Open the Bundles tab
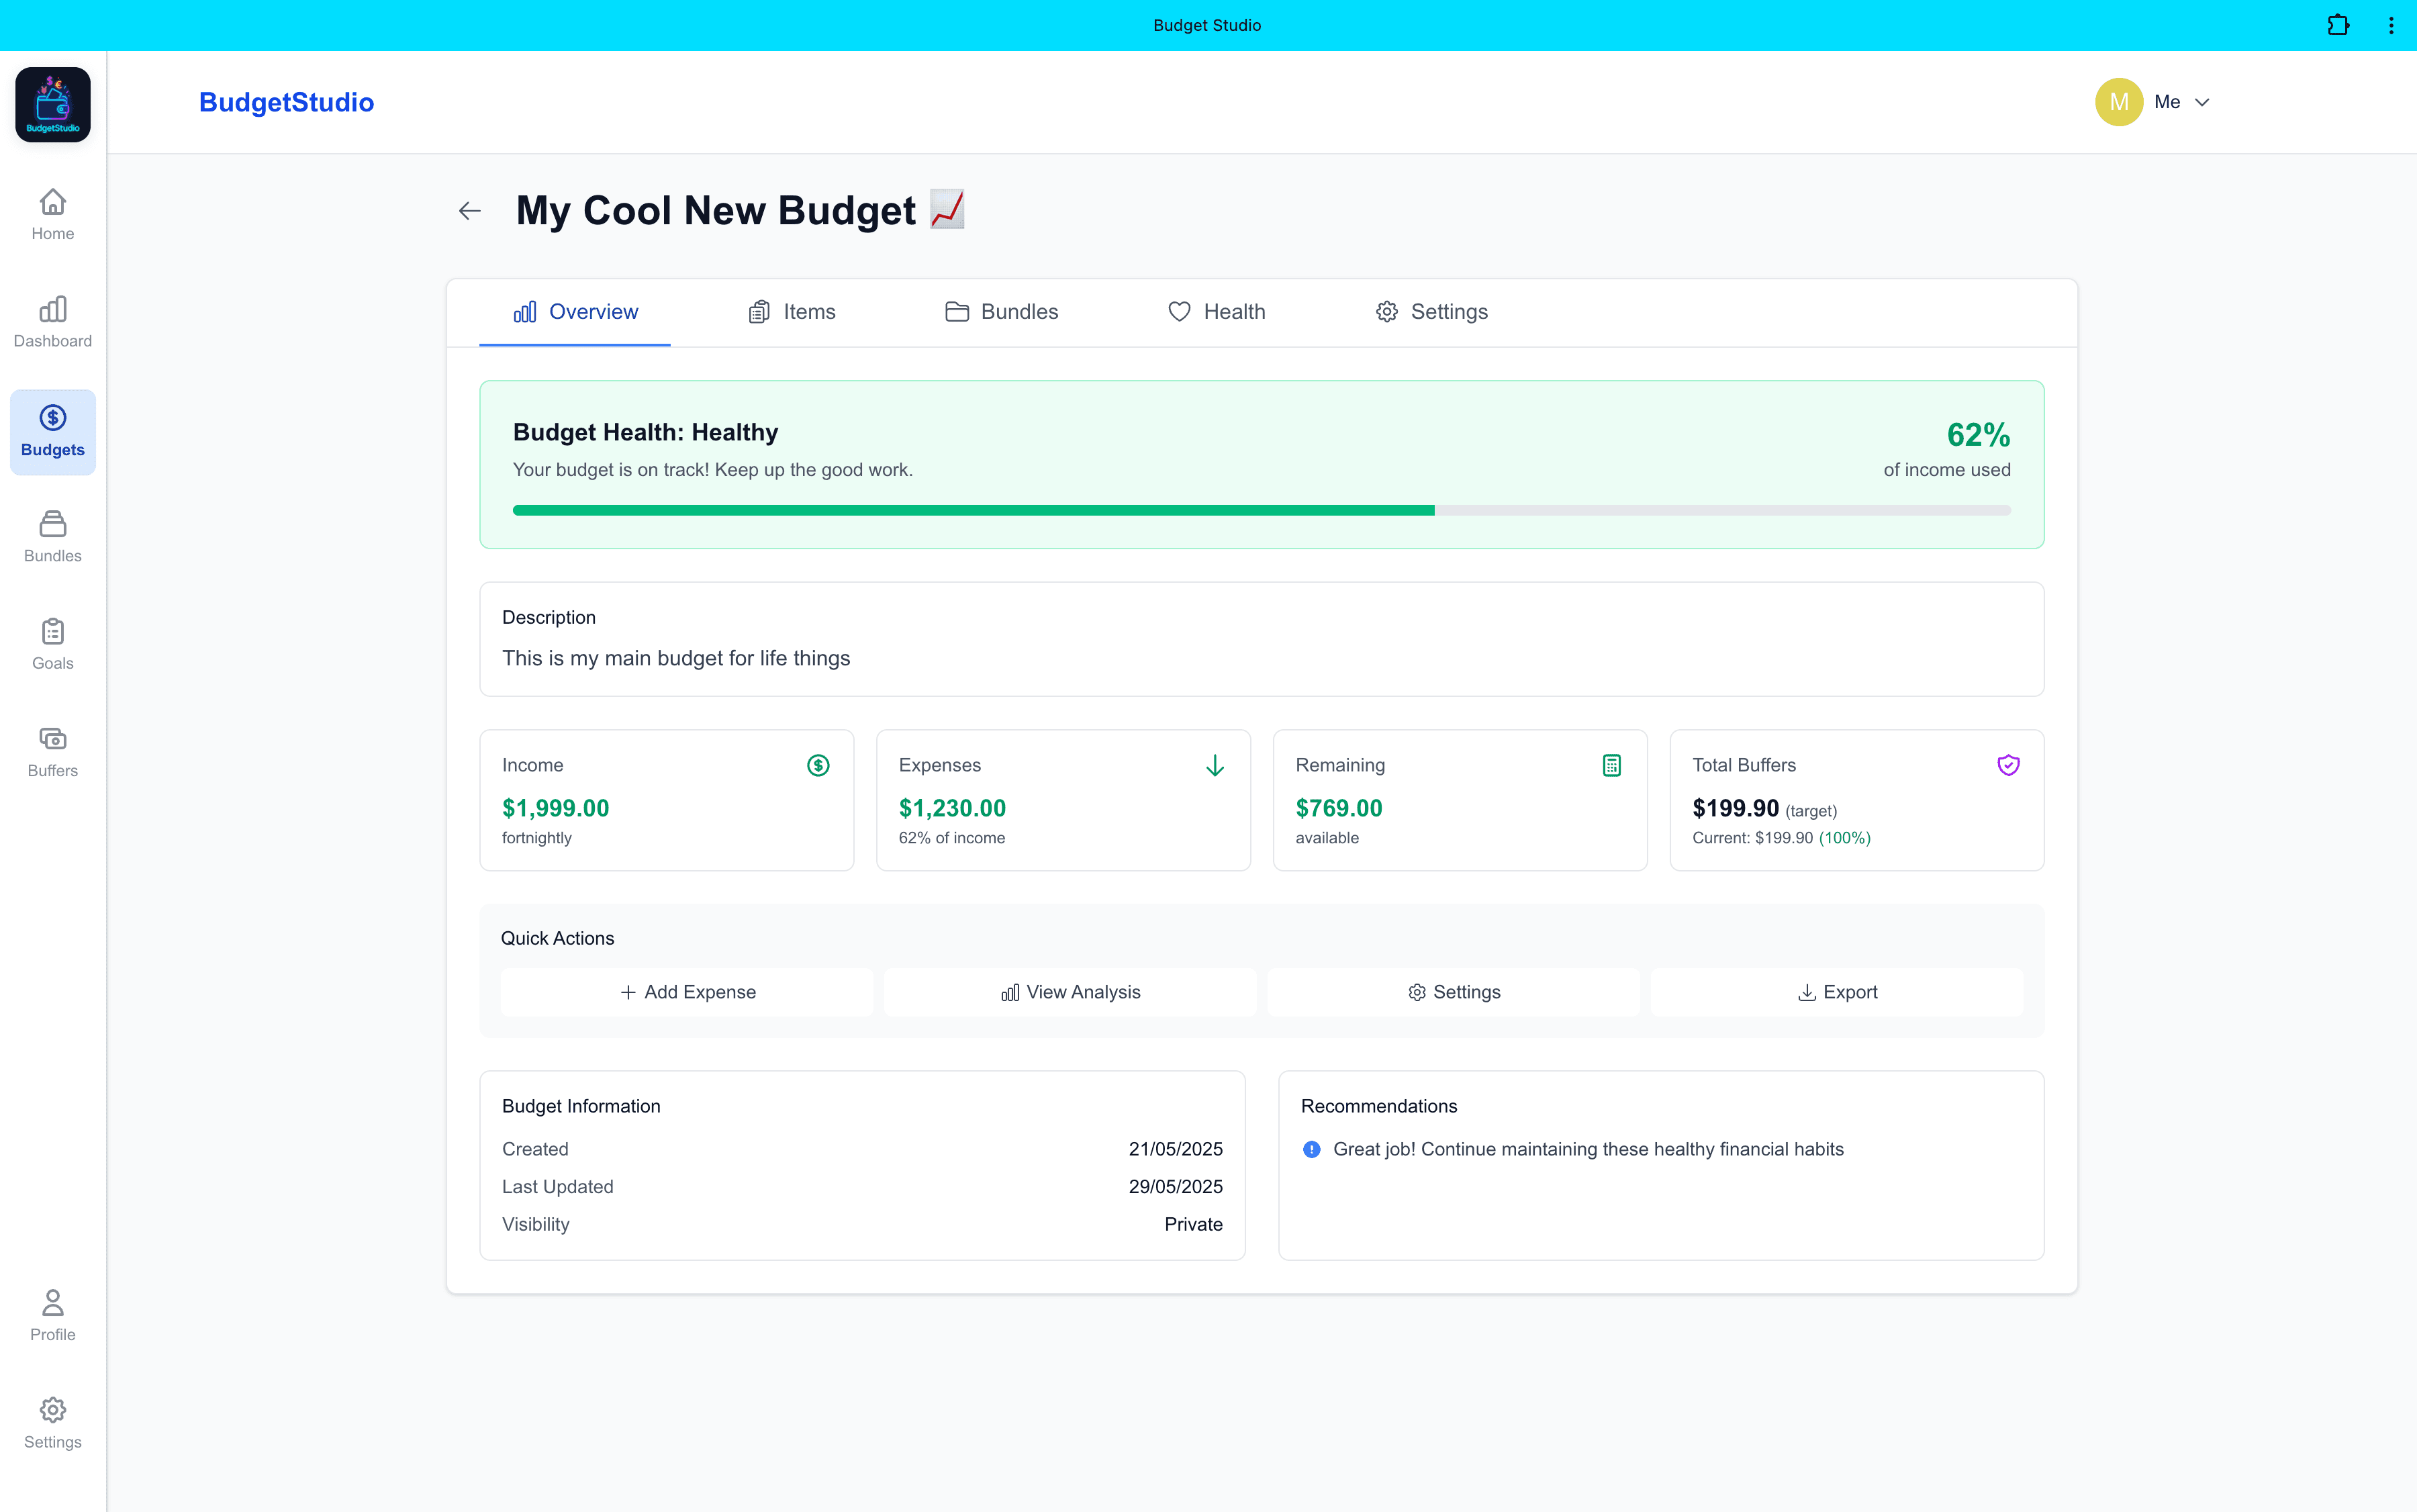This screenshot has width=2417, height=1512. tap(1001, 312)
